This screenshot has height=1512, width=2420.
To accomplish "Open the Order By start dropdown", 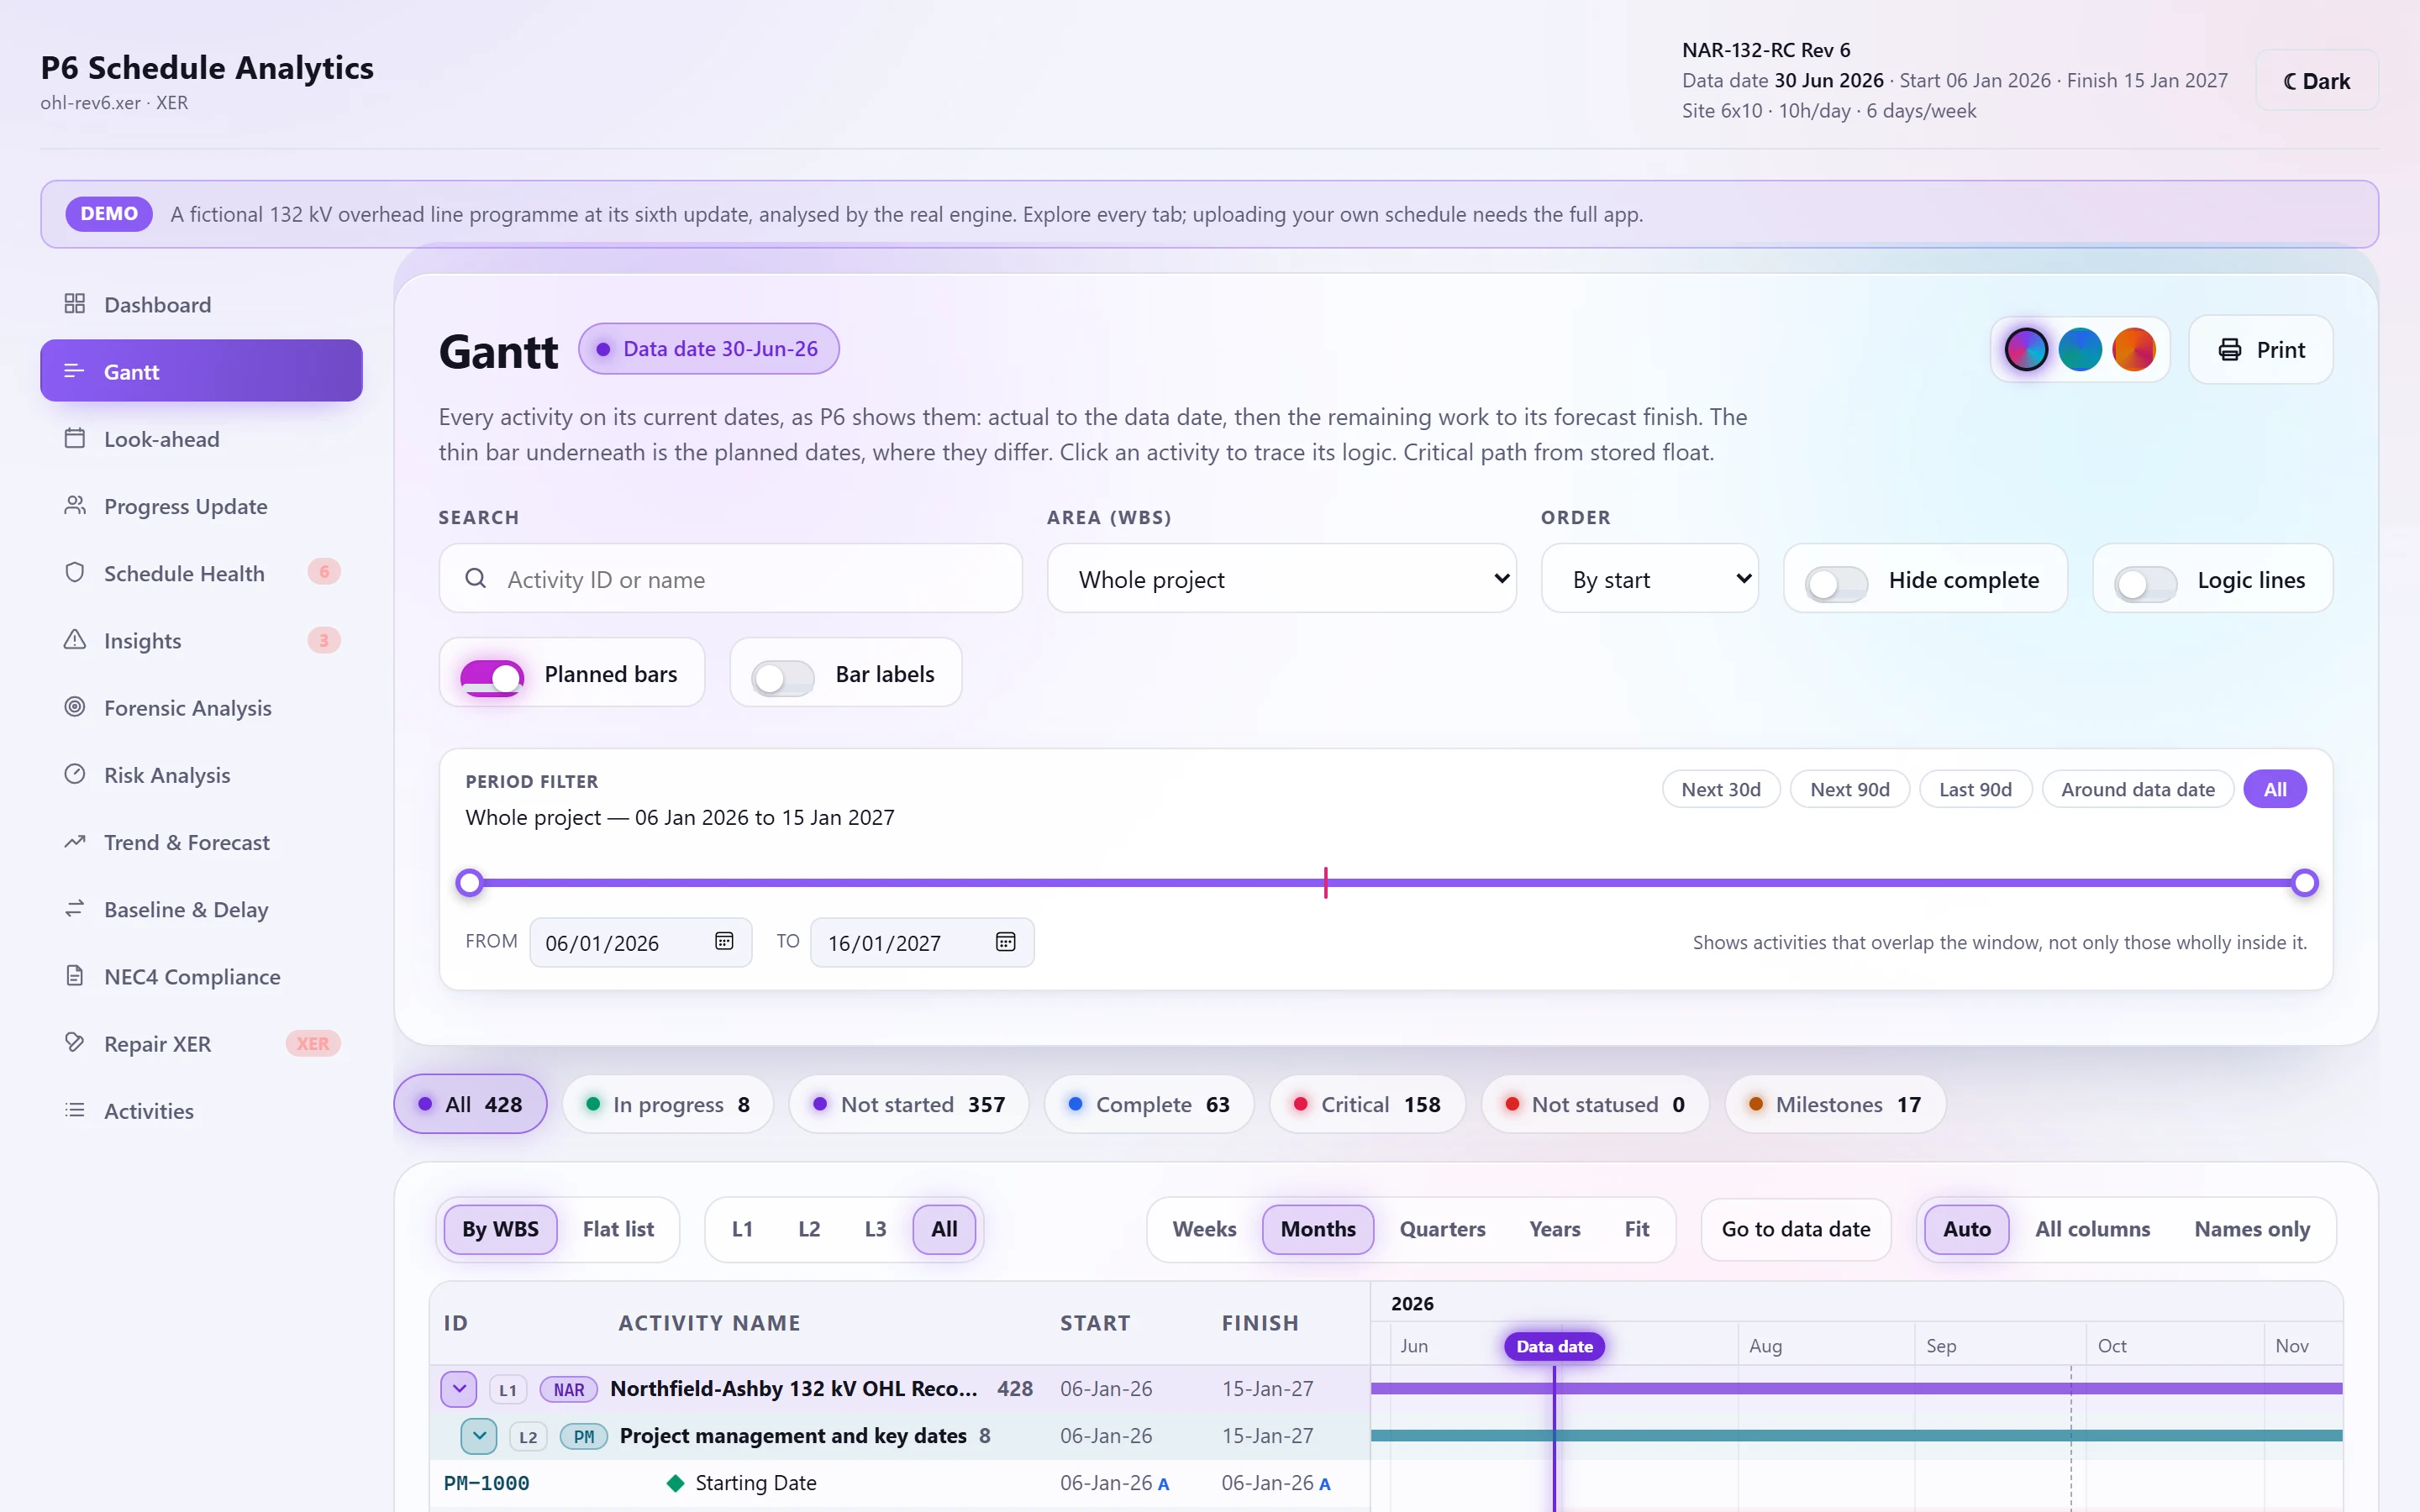I will click(x=1650, y=579).
